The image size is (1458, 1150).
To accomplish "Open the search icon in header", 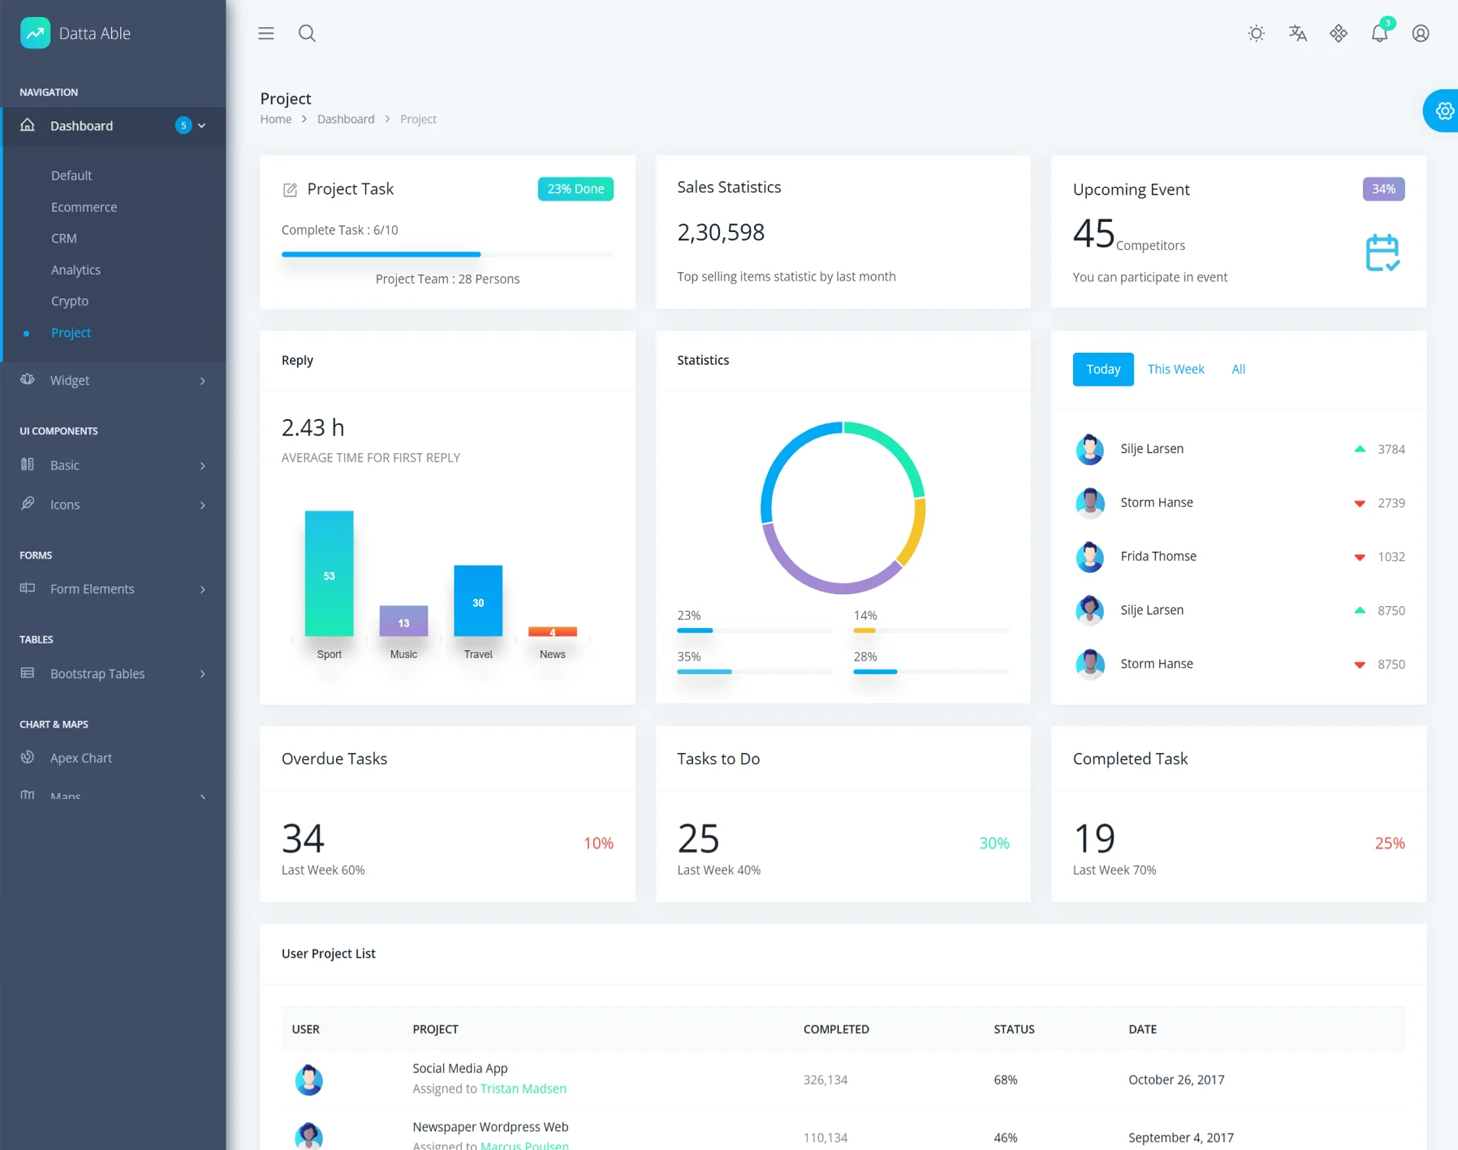I will point(307,33).
